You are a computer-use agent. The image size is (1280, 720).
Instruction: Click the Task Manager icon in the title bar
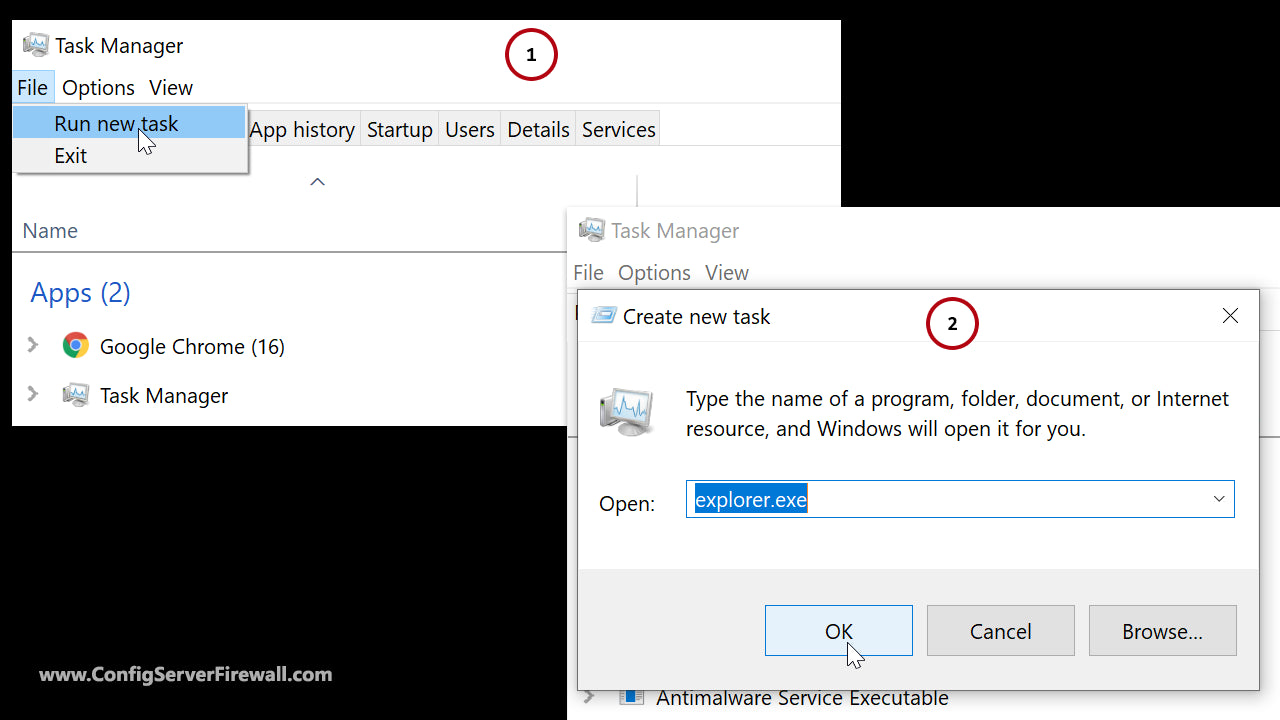coord(35,45)
